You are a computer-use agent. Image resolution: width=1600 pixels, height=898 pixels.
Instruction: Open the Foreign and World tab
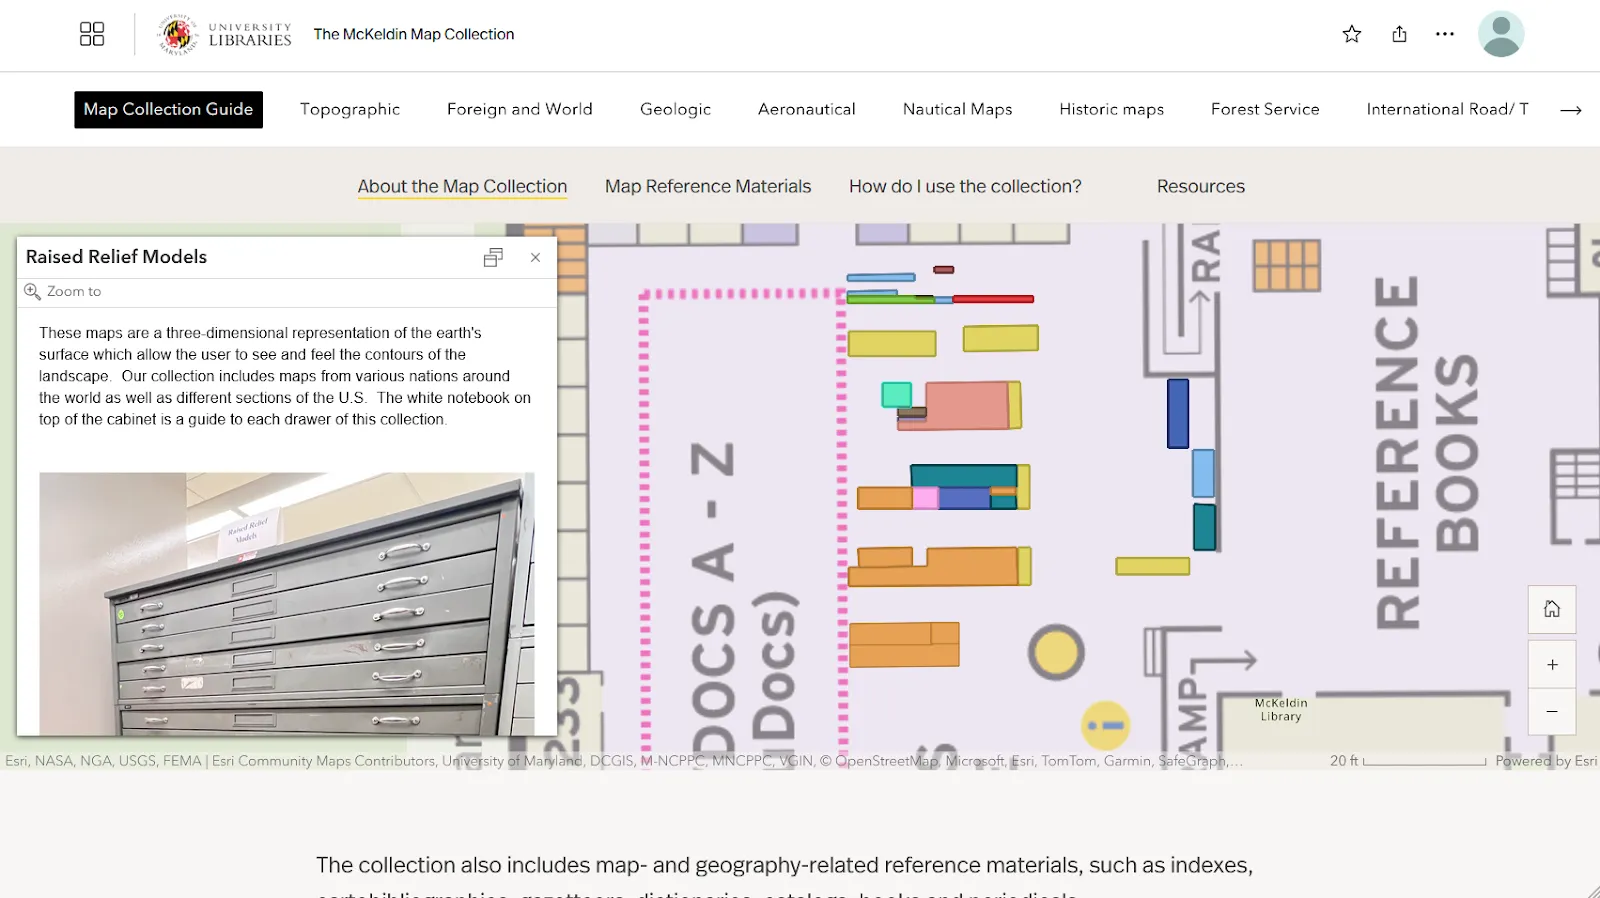point(520,109)
